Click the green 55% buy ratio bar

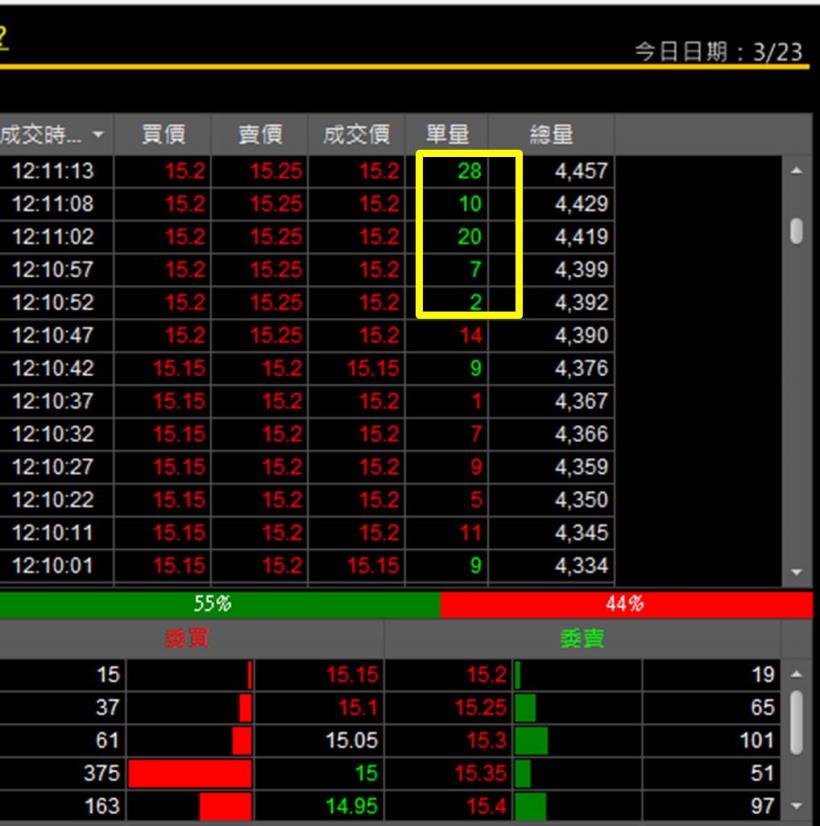coord(220,604)
